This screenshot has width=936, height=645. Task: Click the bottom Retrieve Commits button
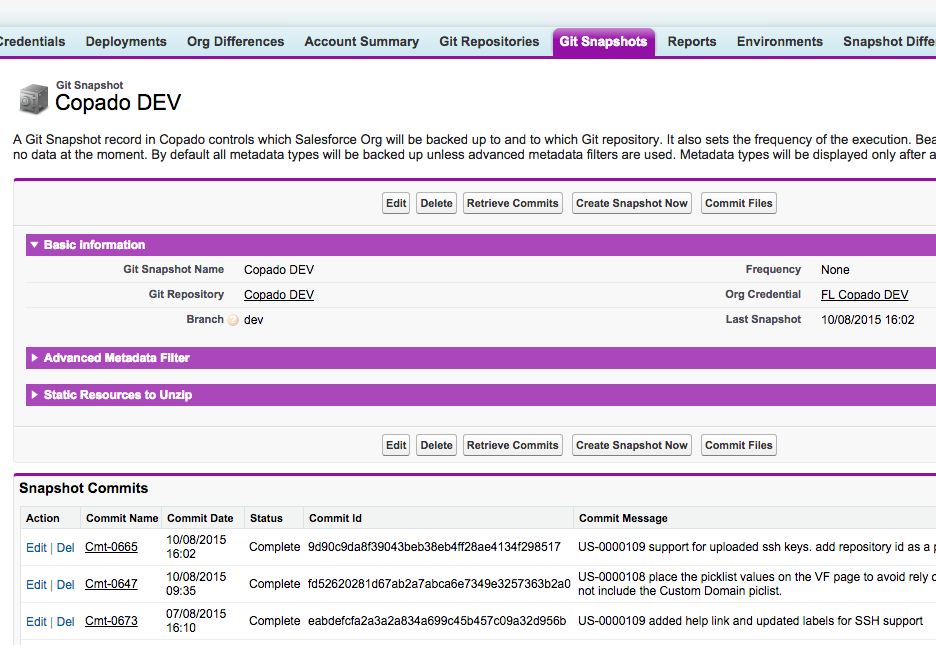pyautogui.click(x=513, y=445)
